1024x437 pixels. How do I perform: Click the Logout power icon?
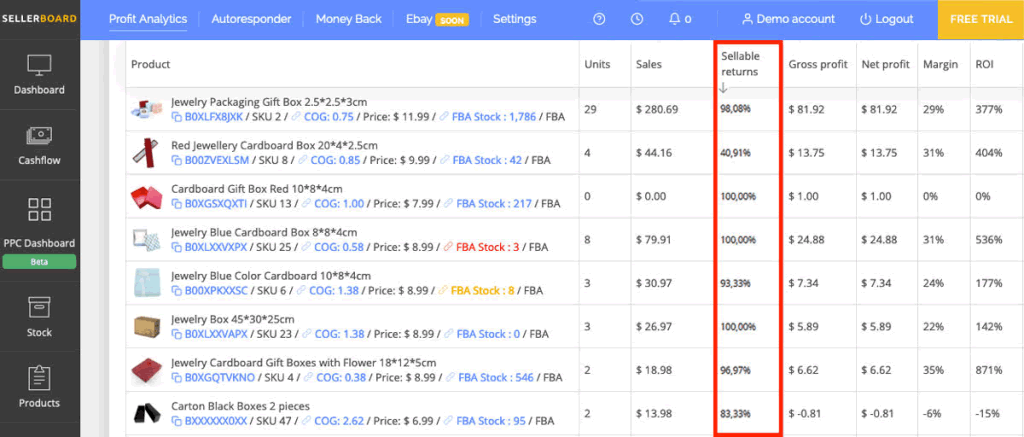866,19
